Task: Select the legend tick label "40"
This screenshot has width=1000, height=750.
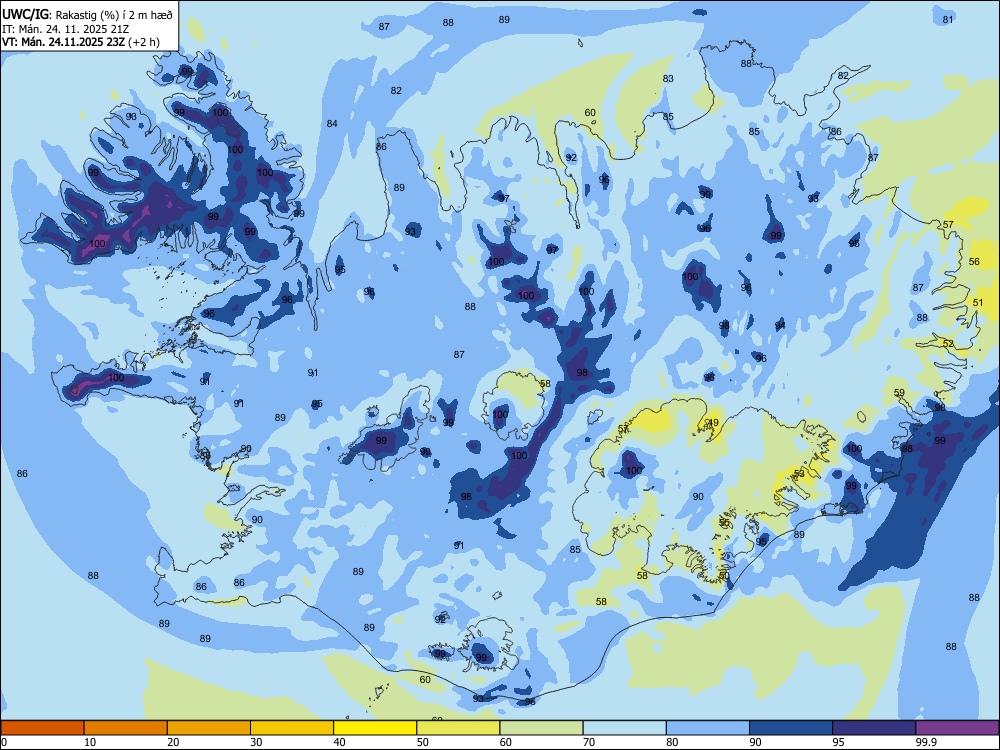Action: click(x=340, y=742)
